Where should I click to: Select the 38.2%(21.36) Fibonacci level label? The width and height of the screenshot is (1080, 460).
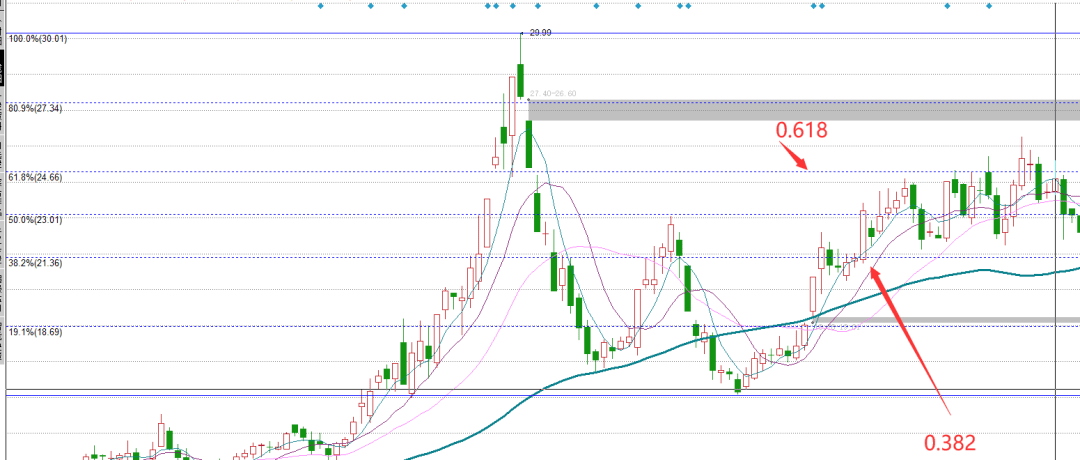click(35, 263)
